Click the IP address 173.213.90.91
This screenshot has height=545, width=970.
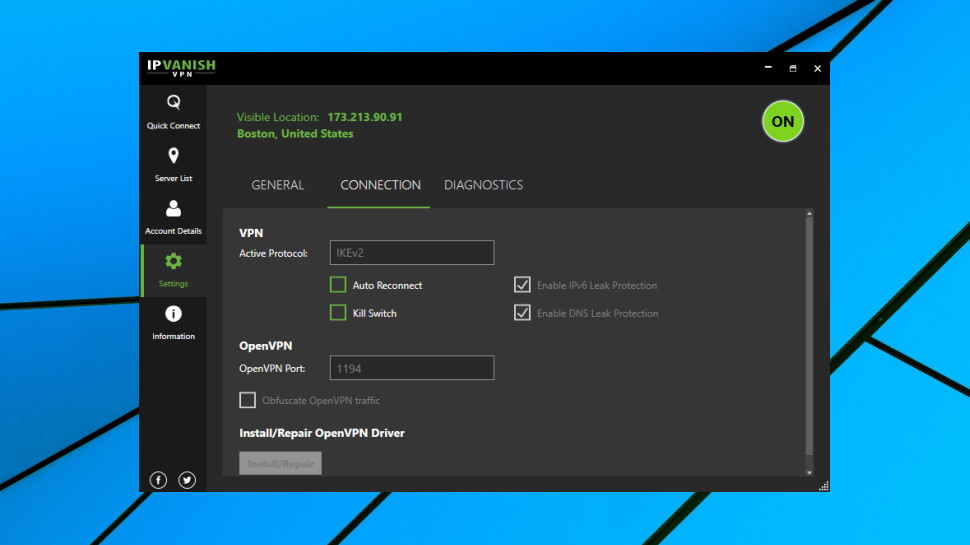[x=365, y=117]
